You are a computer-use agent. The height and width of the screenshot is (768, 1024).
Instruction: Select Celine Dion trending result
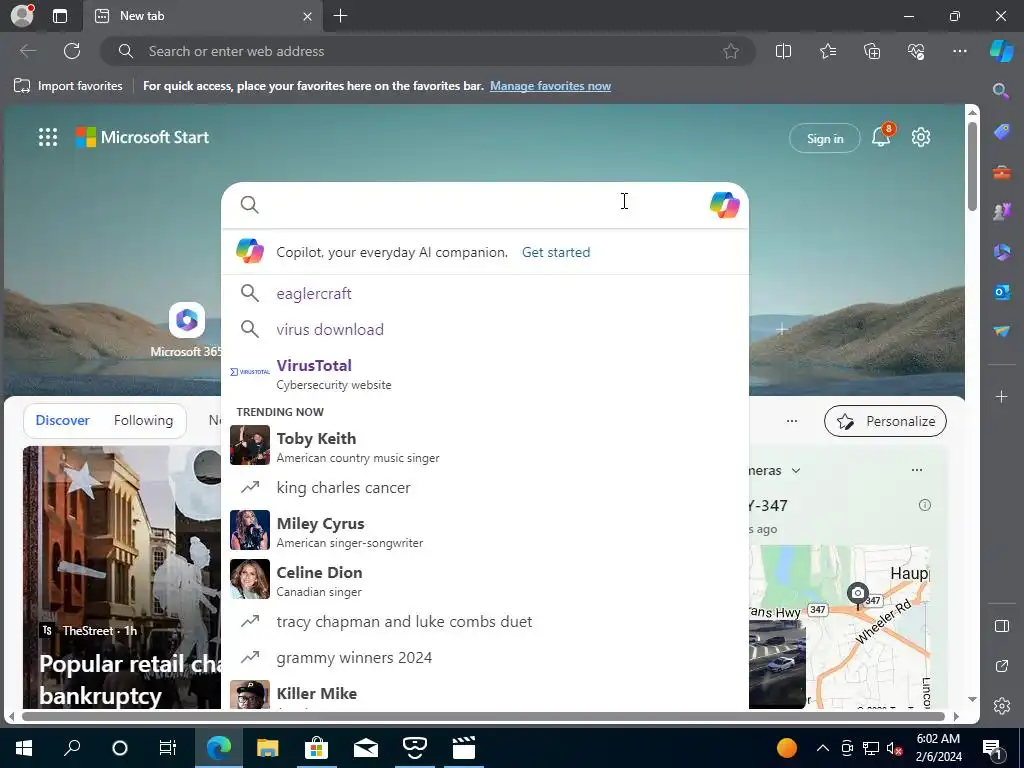click(x=485, y=581)
